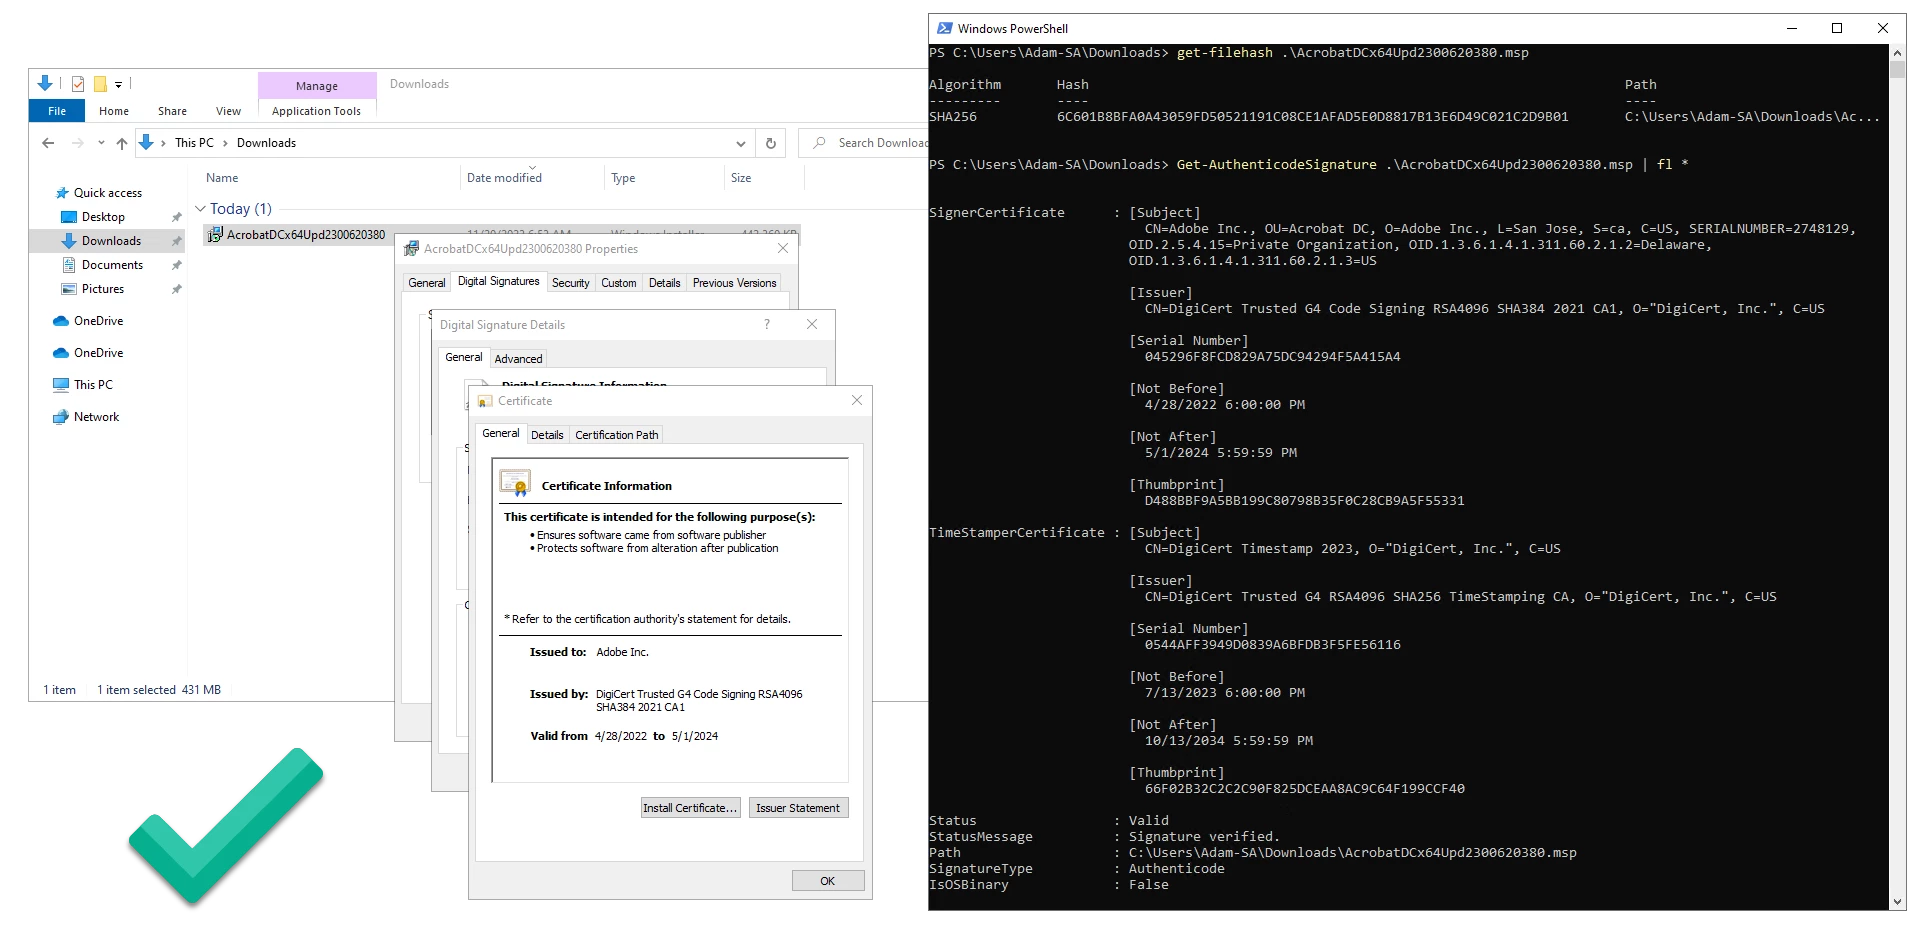Open the File menu tab
1932x948 pixels.
coord(57,111)
